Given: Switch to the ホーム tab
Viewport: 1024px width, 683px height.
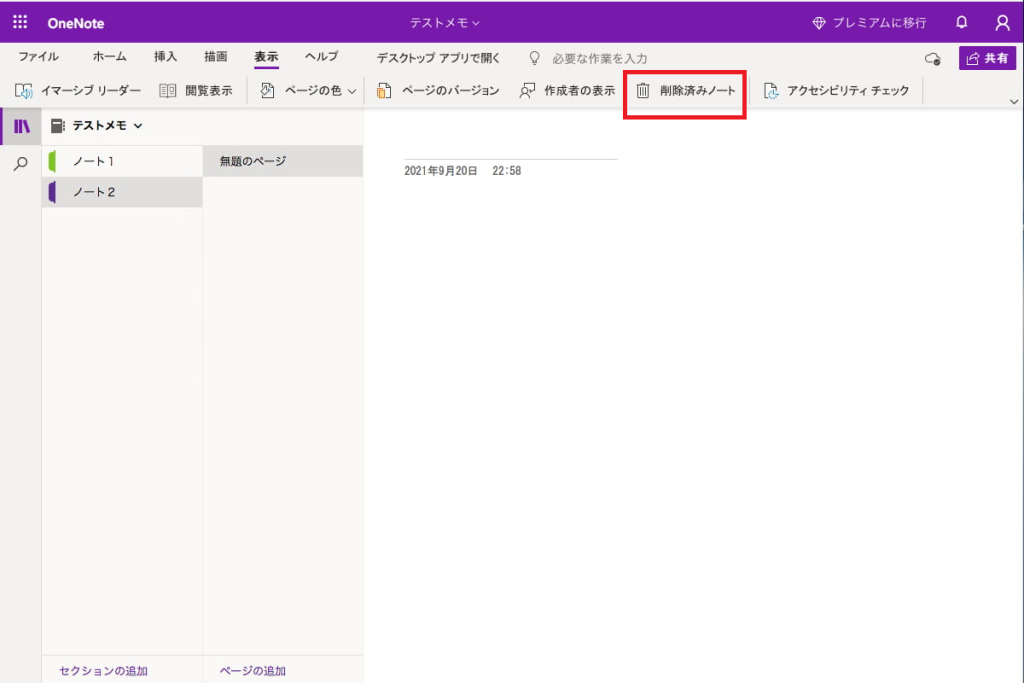Looking at the screenshot, I should [x=110, y=57].
